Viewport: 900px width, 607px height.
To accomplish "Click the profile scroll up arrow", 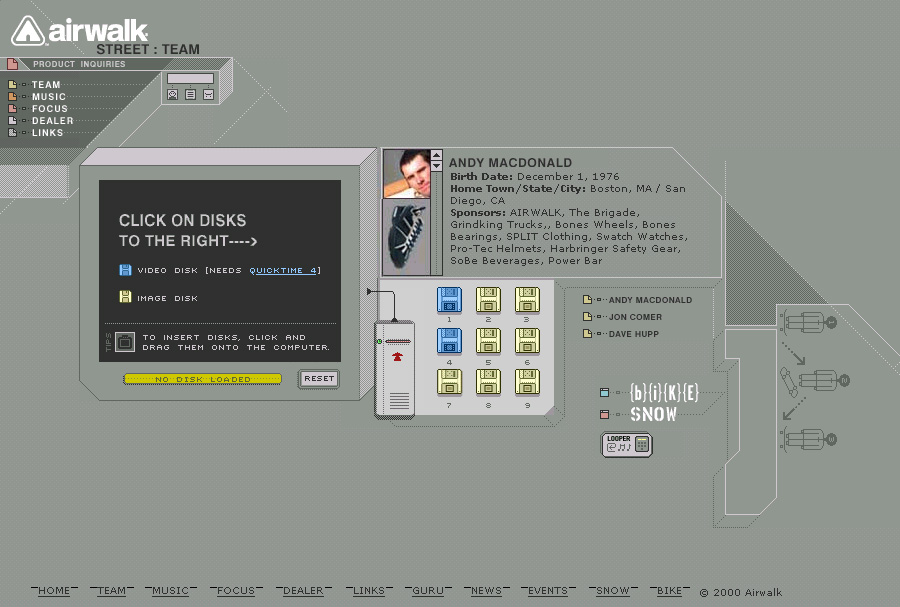I will click(x=436, y=155).
